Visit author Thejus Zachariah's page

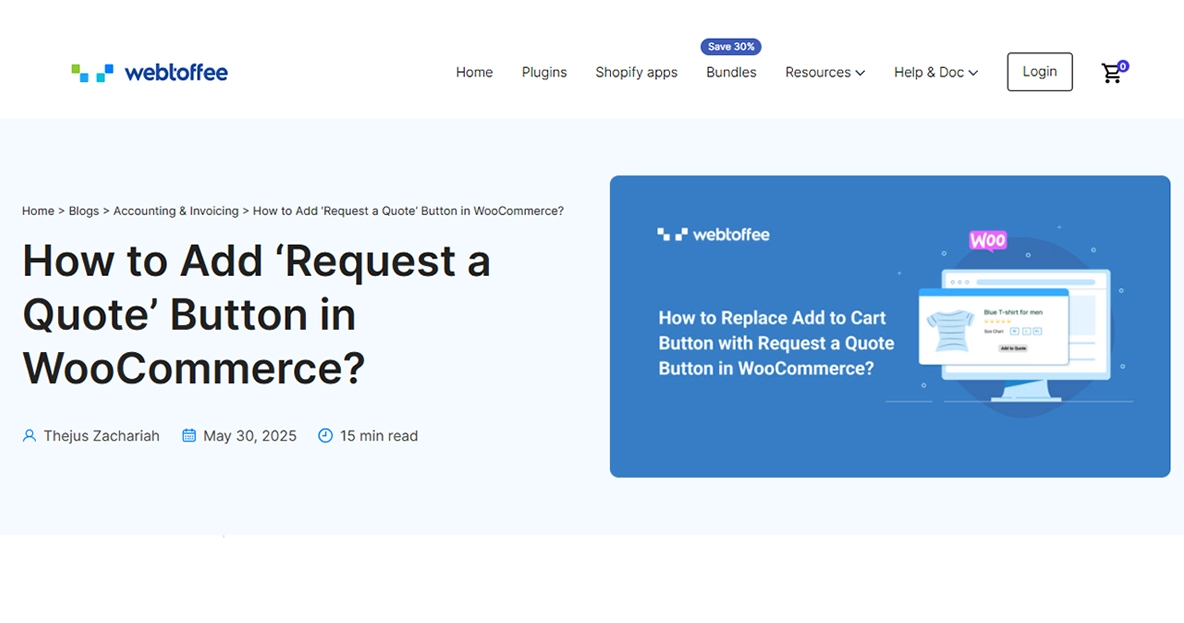[x=101, y=436]
